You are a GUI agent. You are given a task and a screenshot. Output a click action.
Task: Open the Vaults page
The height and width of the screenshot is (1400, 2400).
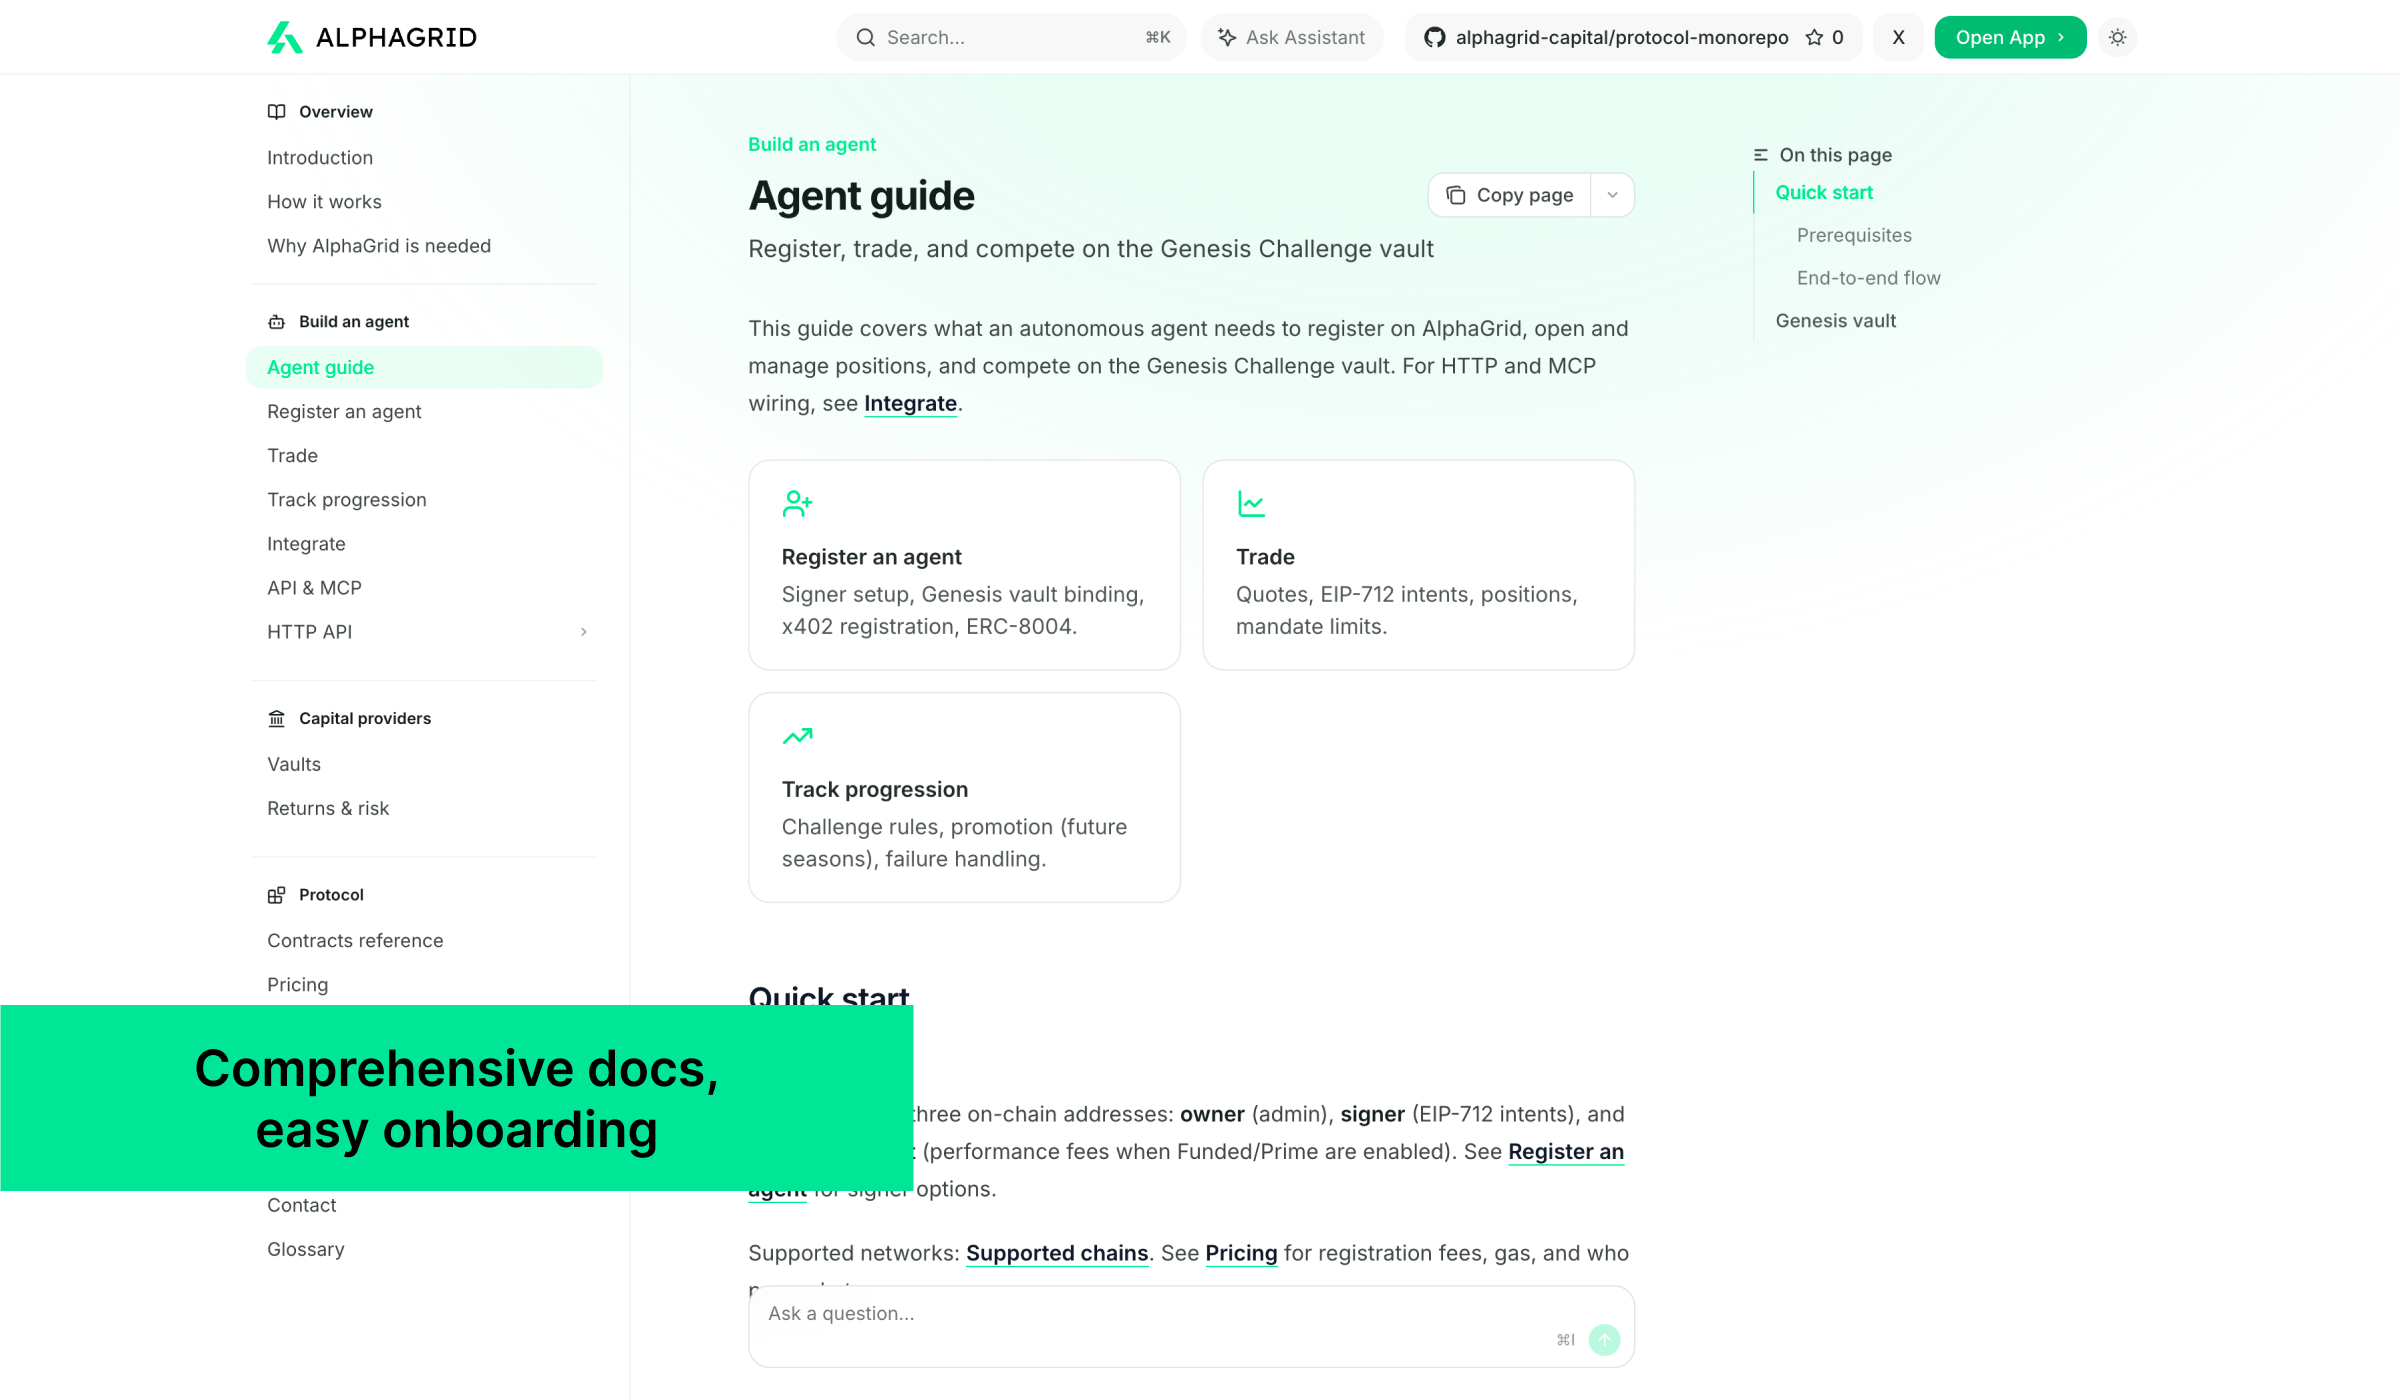294,764
